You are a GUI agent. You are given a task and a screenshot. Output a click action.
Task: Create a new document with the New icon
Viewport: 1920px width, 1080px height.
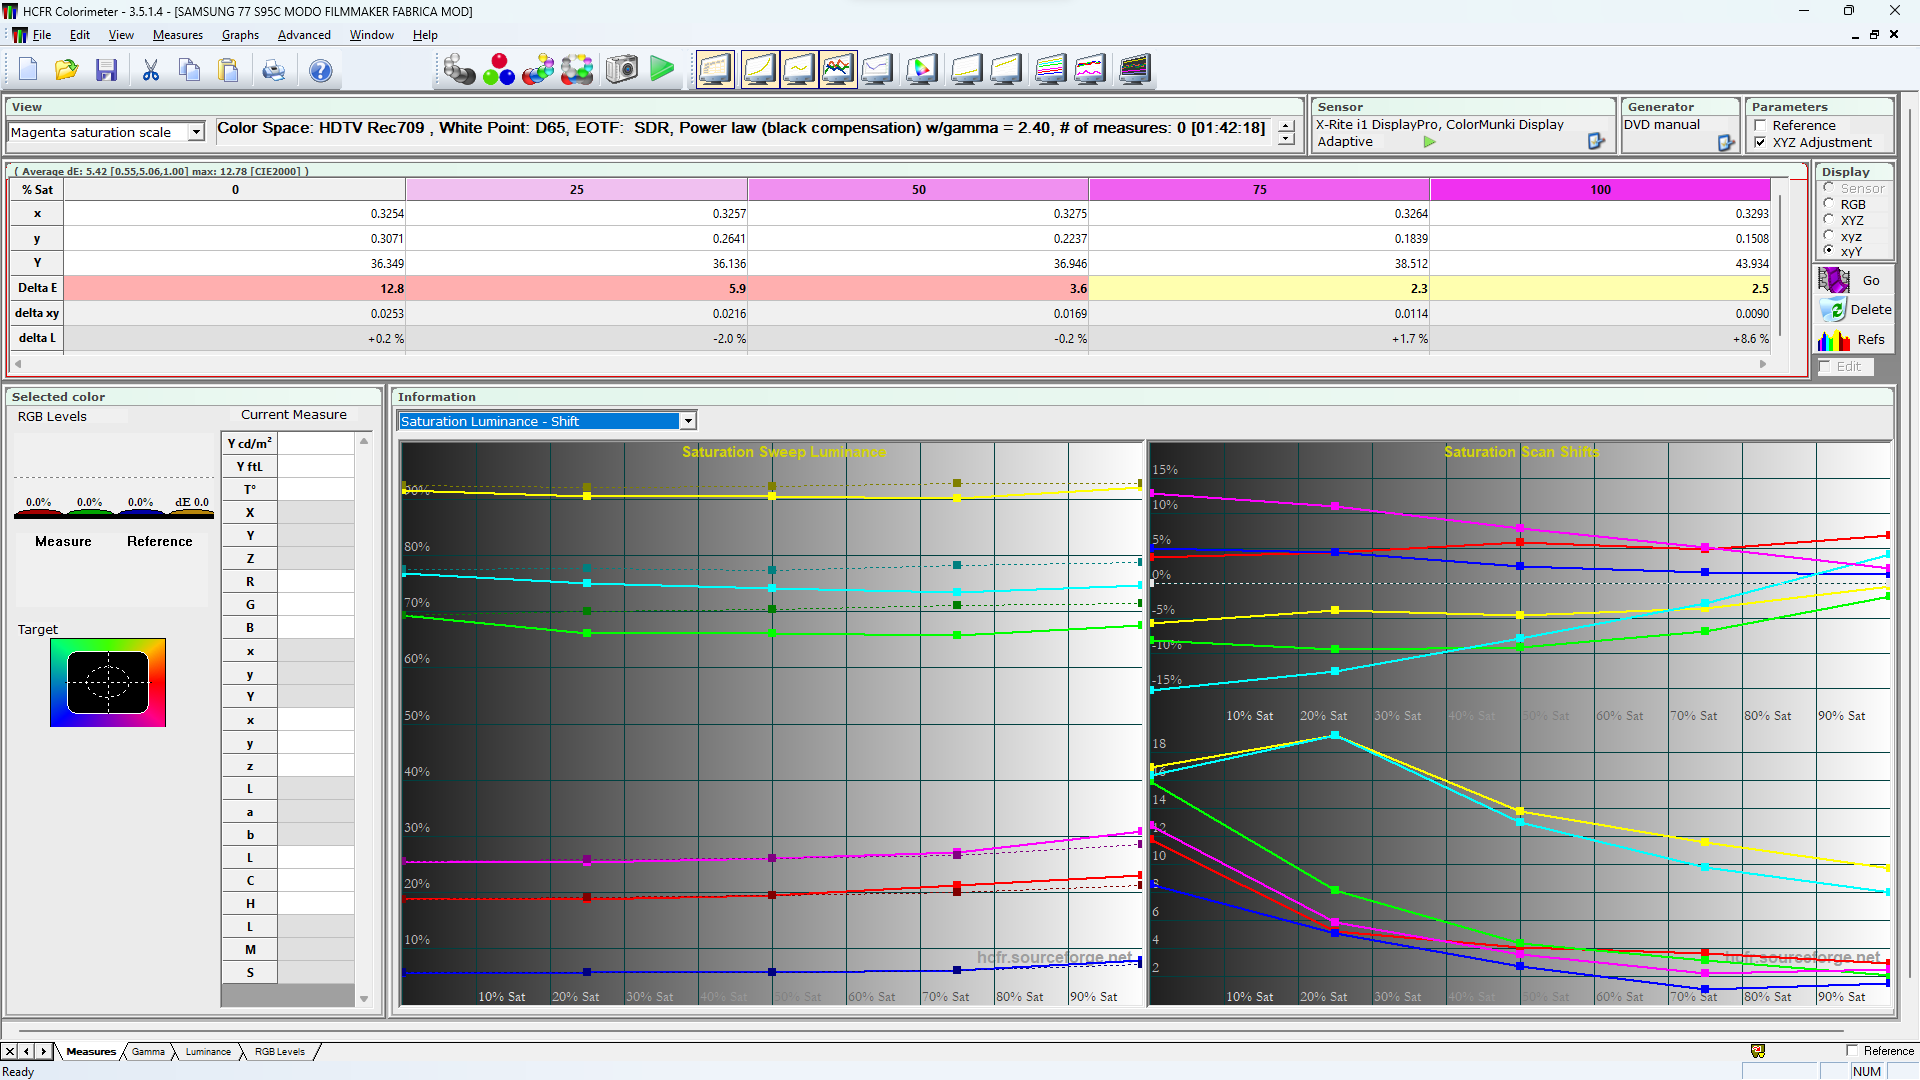click(x=28, y=70)
